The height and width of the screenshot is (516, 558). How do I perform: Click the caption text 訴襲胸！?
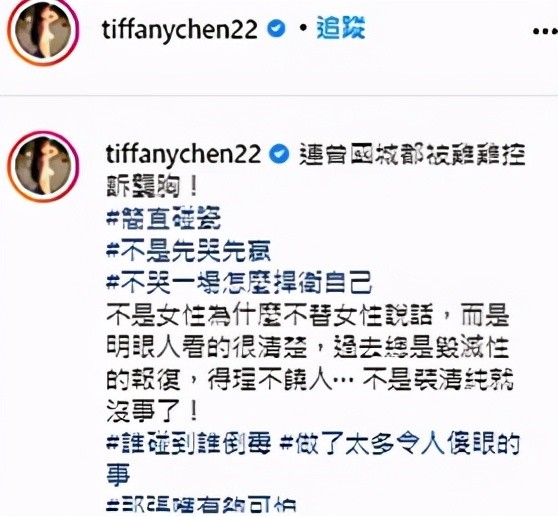(152, 186)
